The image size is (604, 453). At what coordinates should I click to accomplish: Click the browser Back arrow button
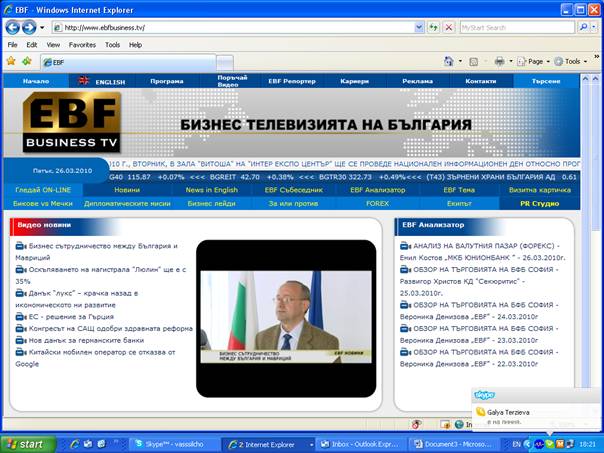coord(12,27)
